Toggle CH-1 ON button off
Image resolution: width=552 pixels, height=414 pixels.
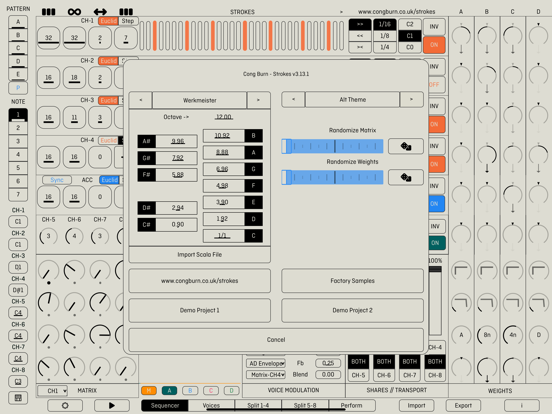click(434, 45)
